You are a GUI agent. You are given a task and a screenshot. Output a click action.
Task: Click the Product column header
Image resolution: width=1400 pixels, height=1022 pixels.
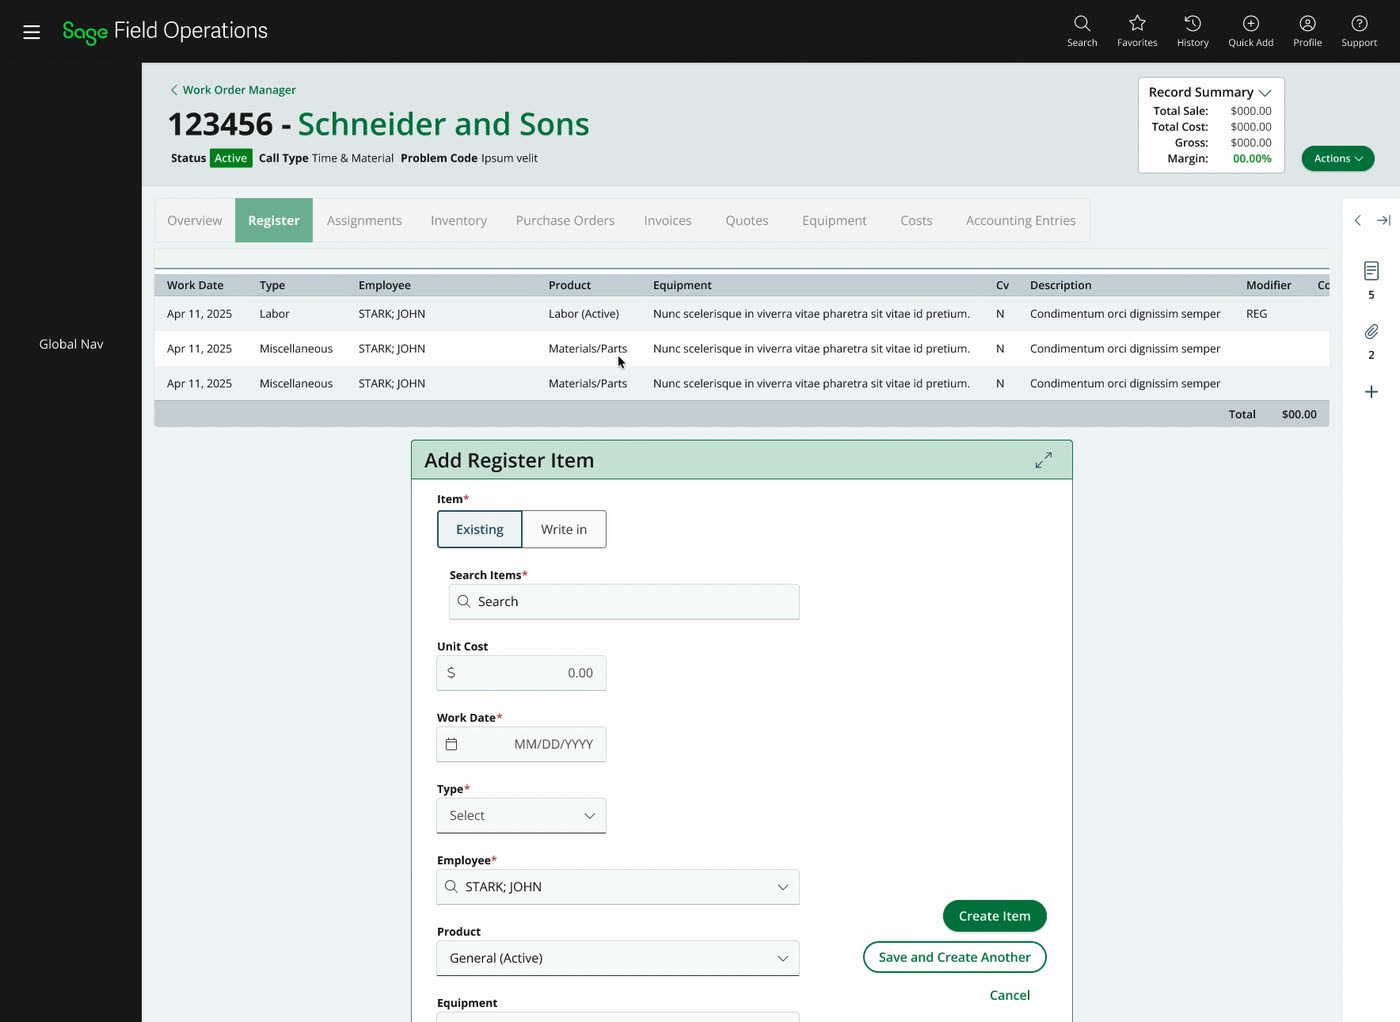coord(569,285)
